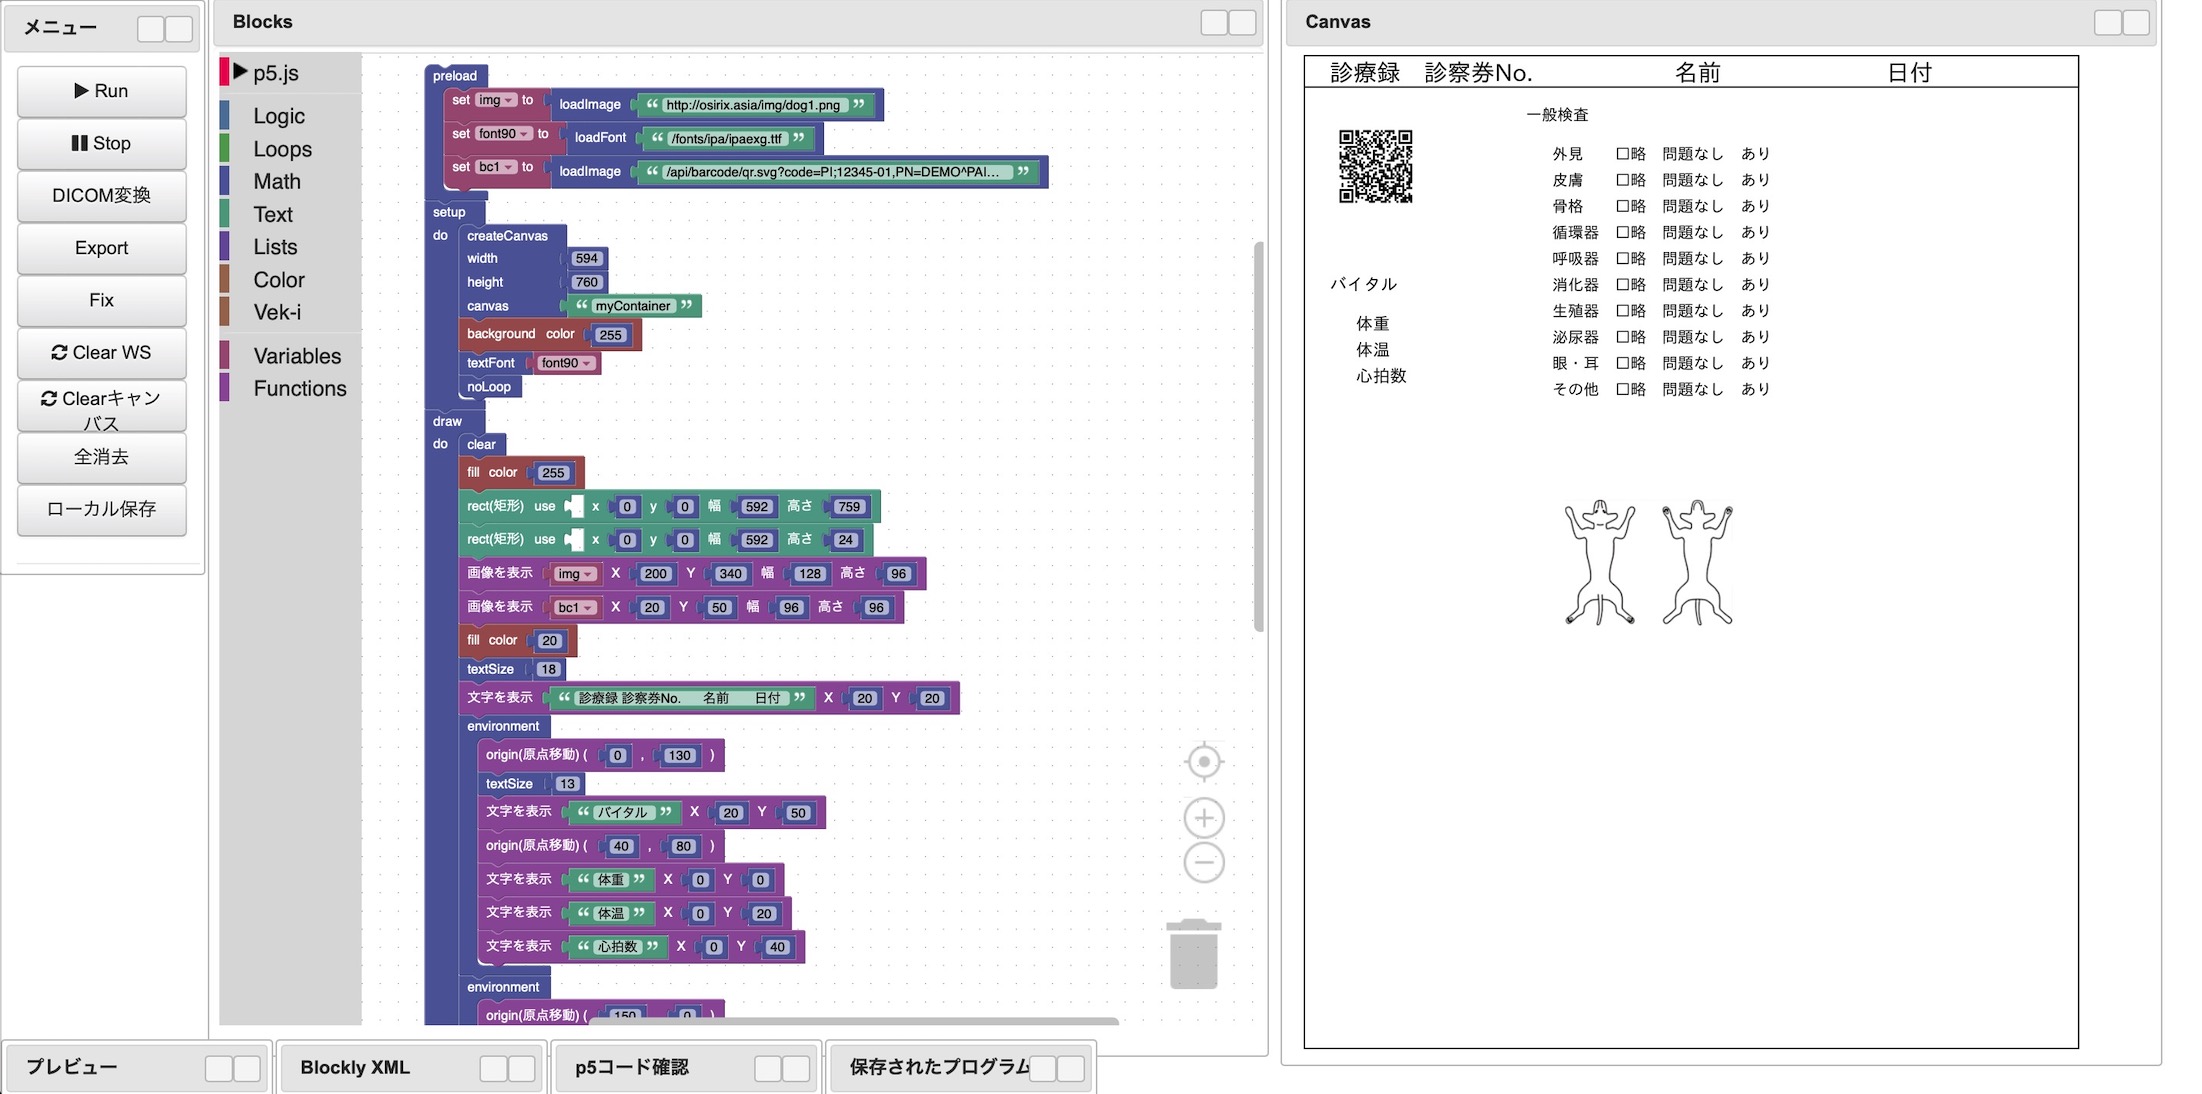Viewport: 2202px width, 1094px height.
Task: Open the プレビュー panel
Action: pos(72,1067)
